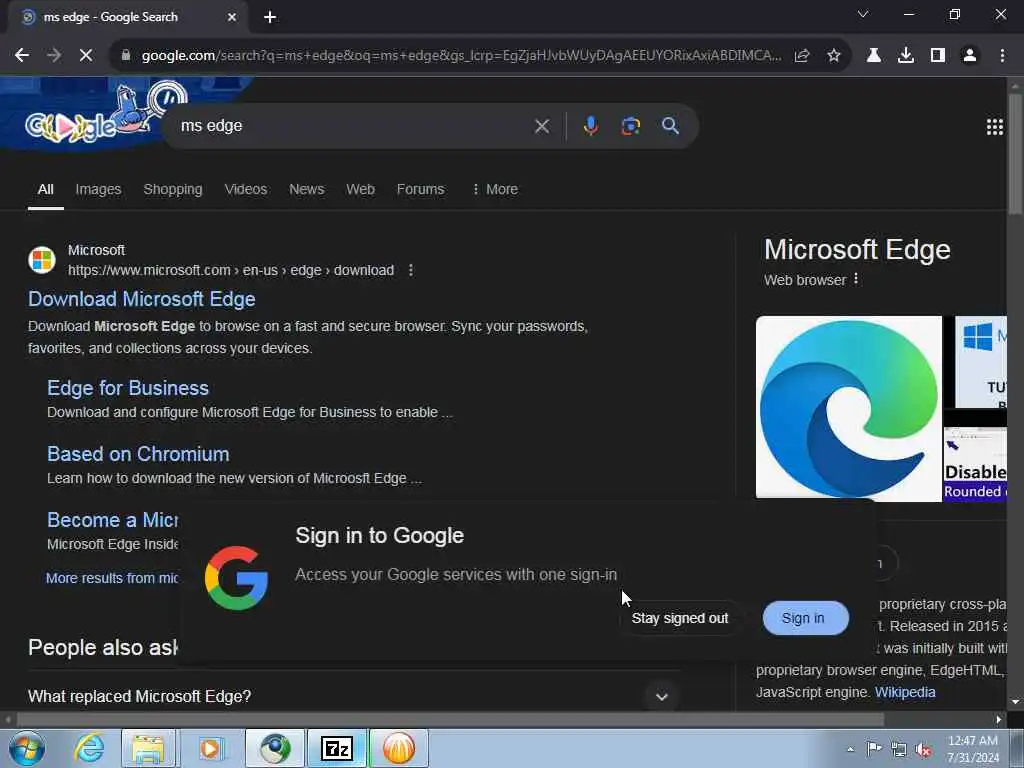Open Windows Media Player taskbar icon

pyautogui.click(x=210, y=748)
